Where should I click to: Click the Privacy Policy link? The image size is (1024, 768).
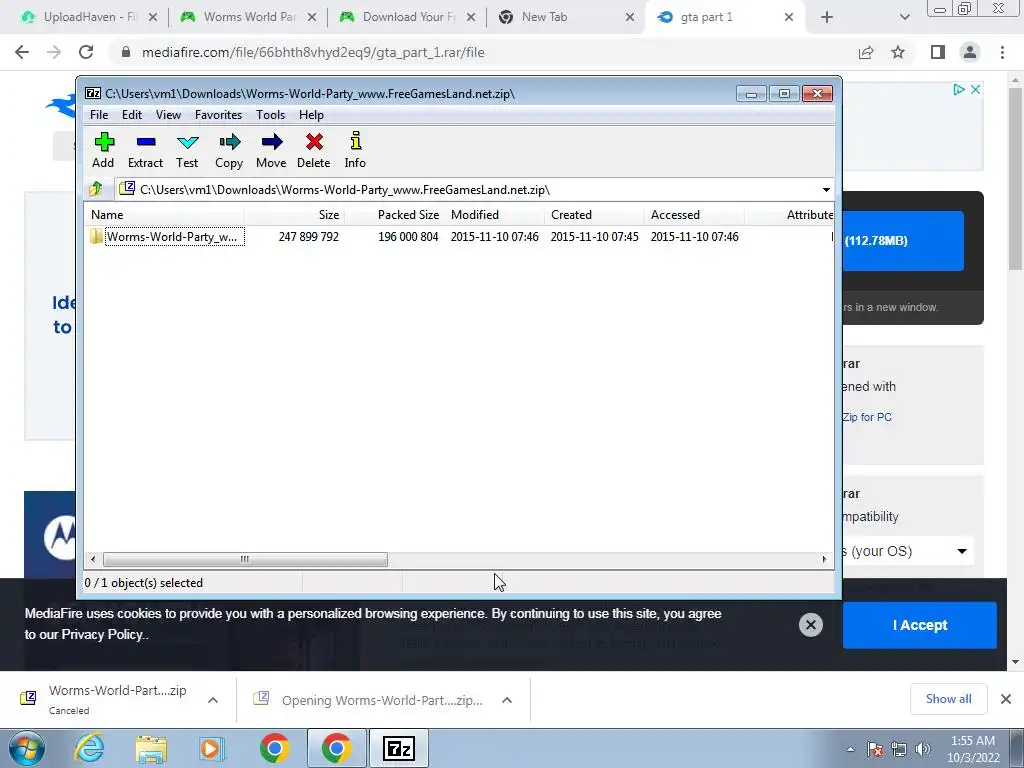point(102,634)
